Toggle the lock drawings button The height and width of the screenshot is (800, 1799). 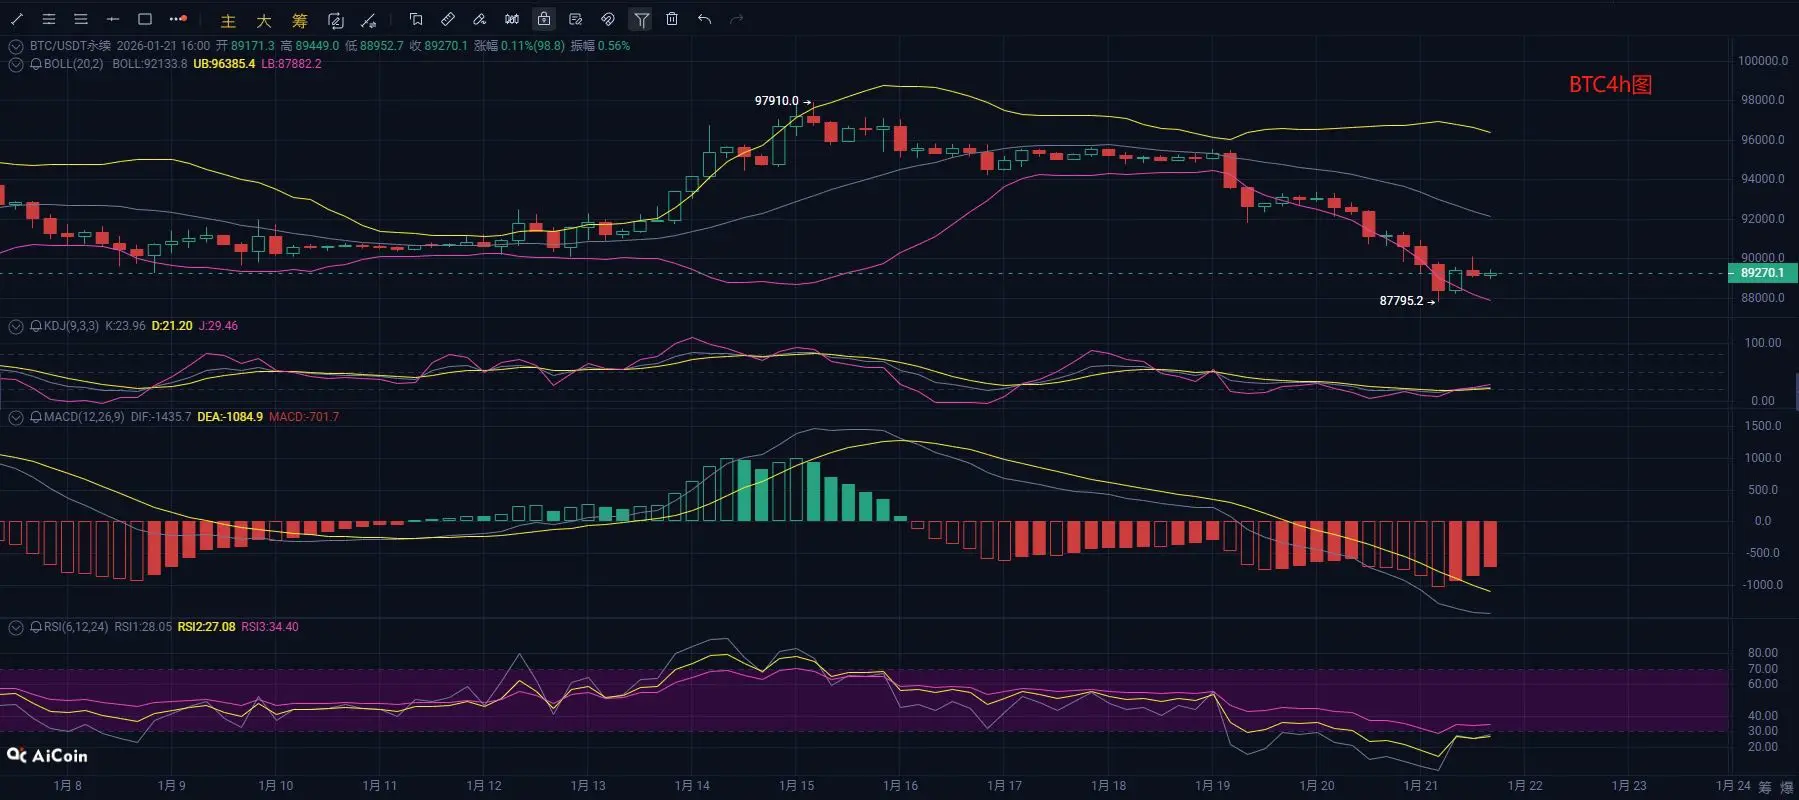(x=544, y=19)
